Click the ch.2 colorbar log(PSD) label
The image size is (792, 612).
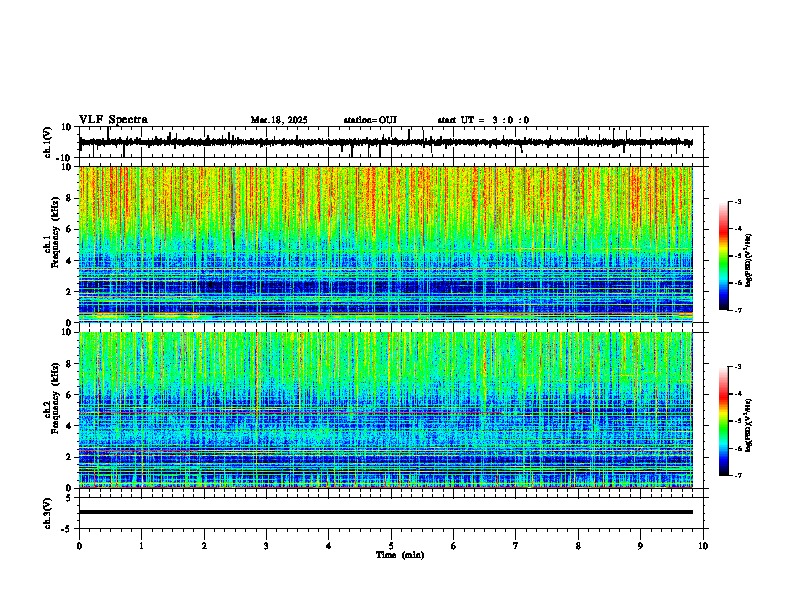(749, 425)
